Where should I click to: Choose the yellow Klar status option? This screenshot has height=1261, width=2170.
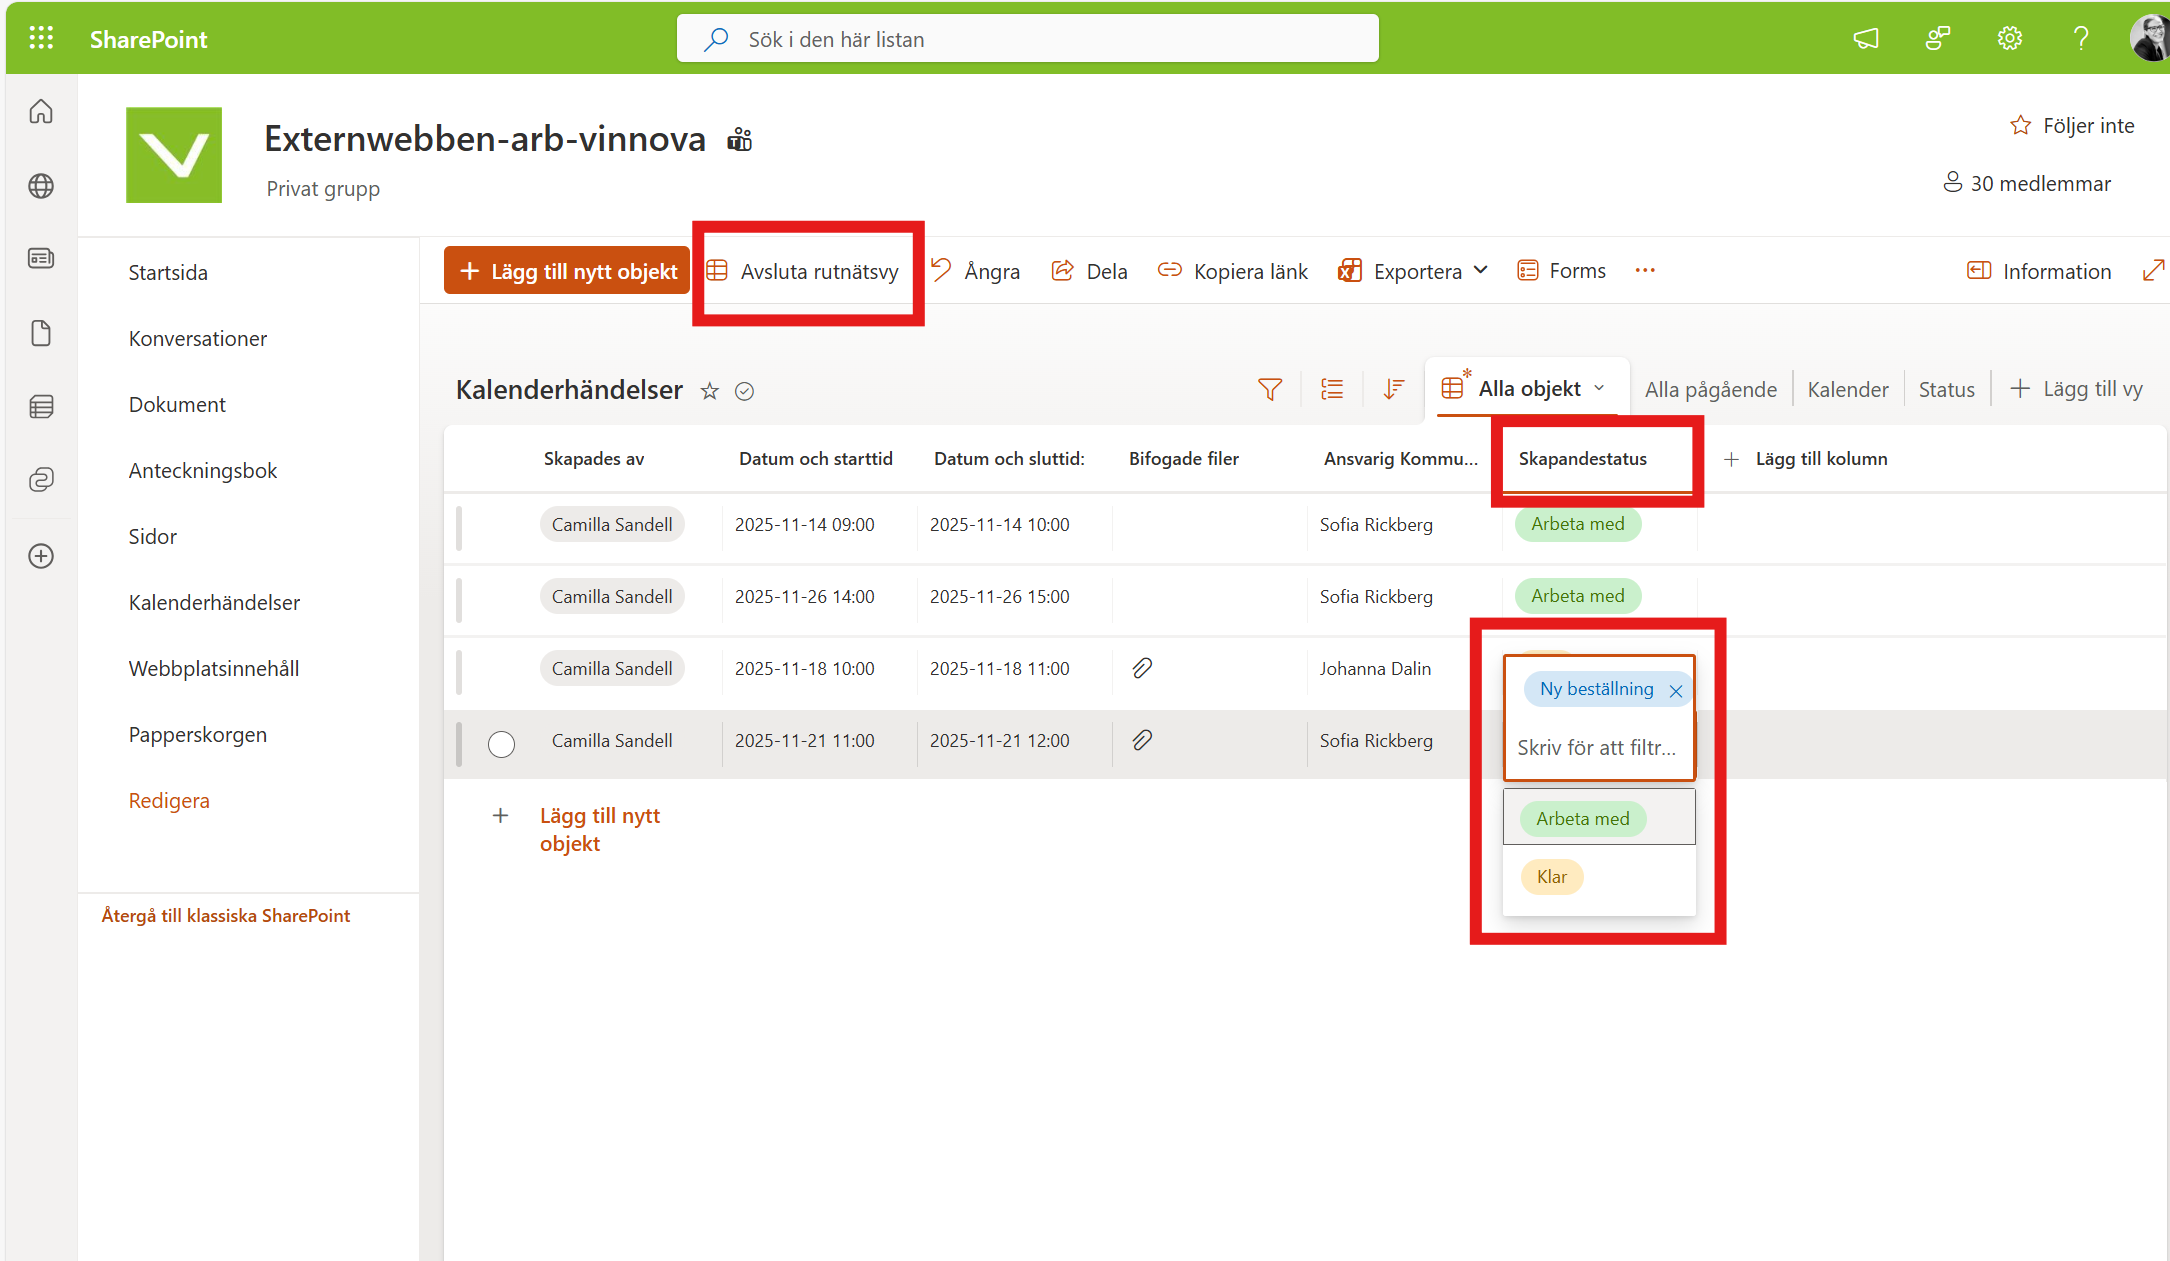1551,877
